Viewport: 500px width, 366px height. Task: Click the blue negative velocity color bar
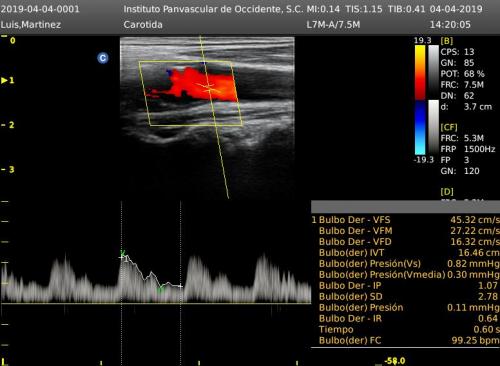pyautogui.click(x=420, y=128)
